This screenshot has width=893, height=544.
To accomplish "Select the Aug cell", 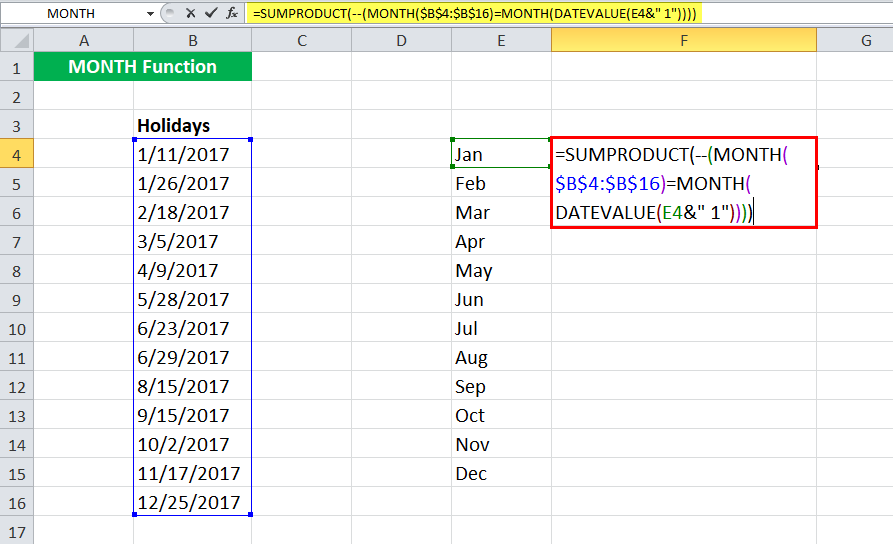I will tap(501, 357).
